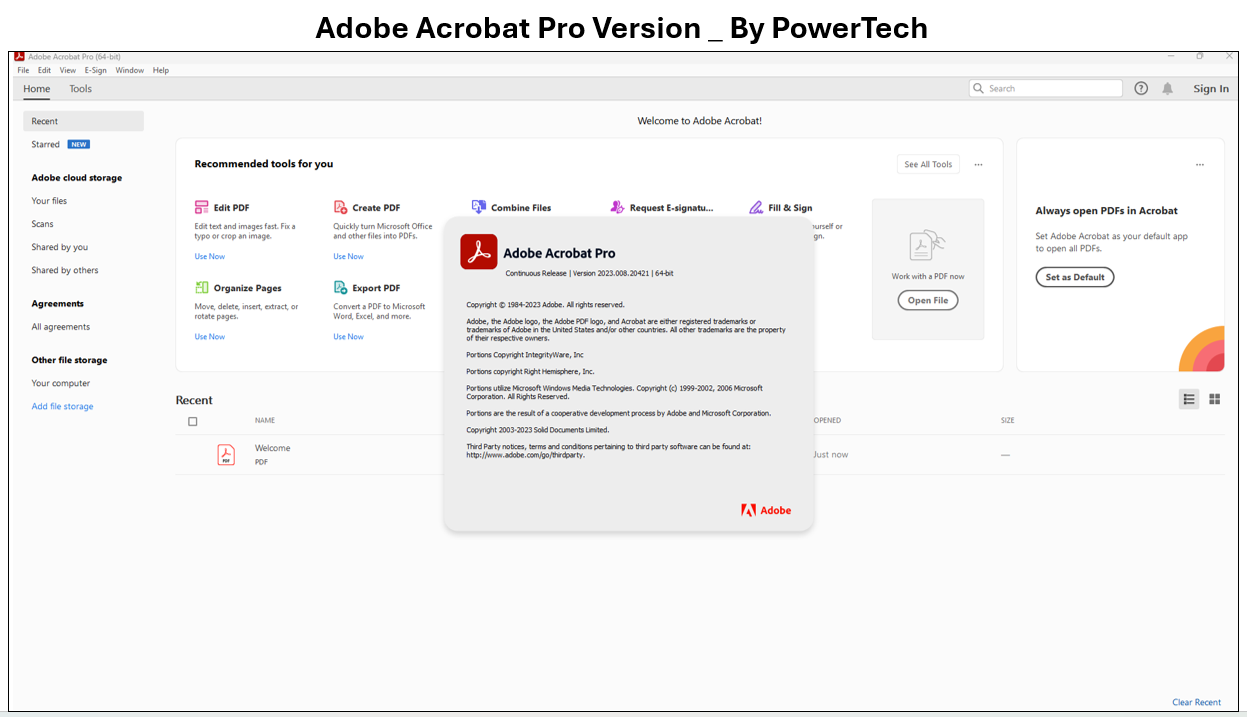Switch Recent files to grid view

click(1214, 399)
